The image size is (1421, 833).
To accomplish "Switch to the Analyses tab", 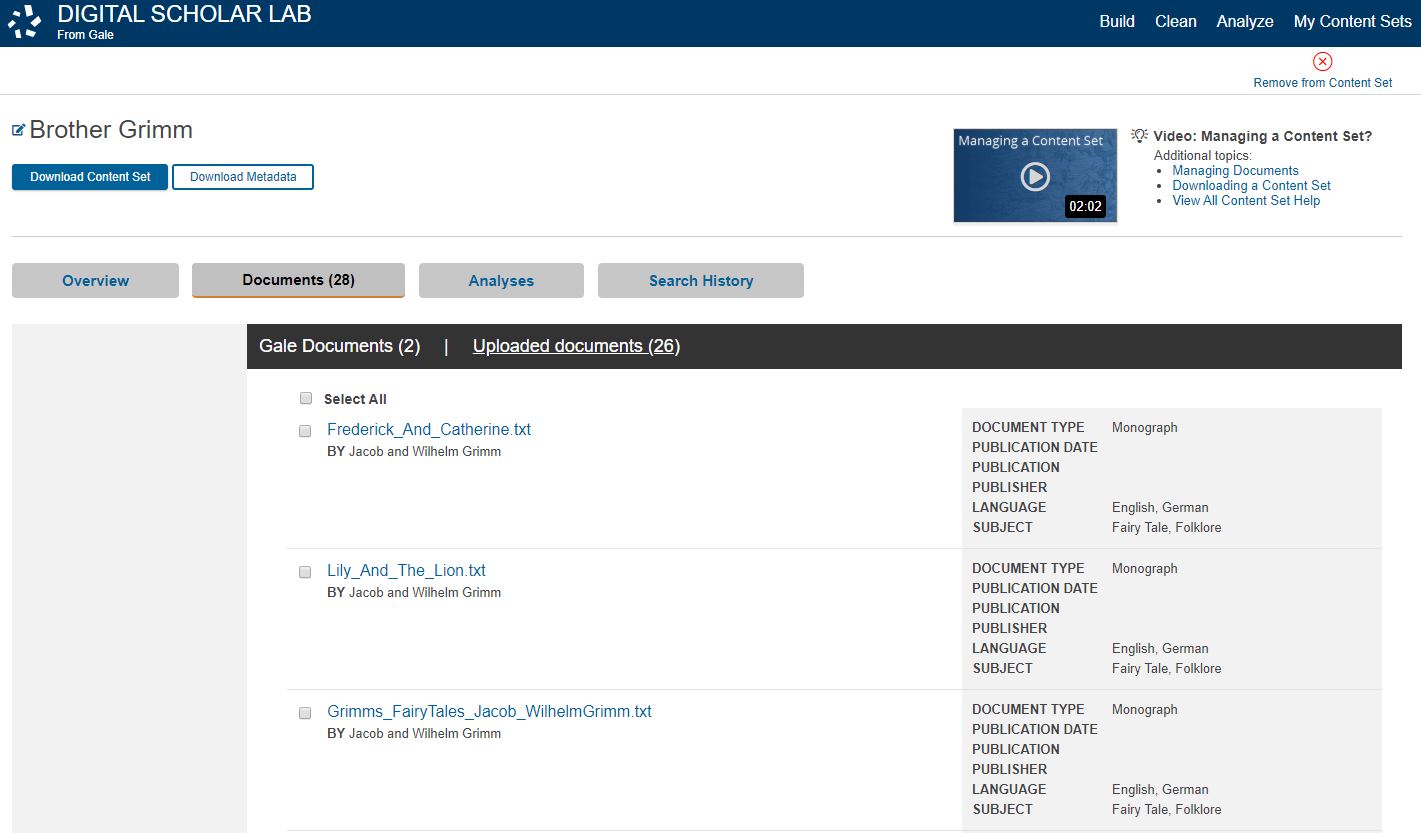I will point(501,280).
